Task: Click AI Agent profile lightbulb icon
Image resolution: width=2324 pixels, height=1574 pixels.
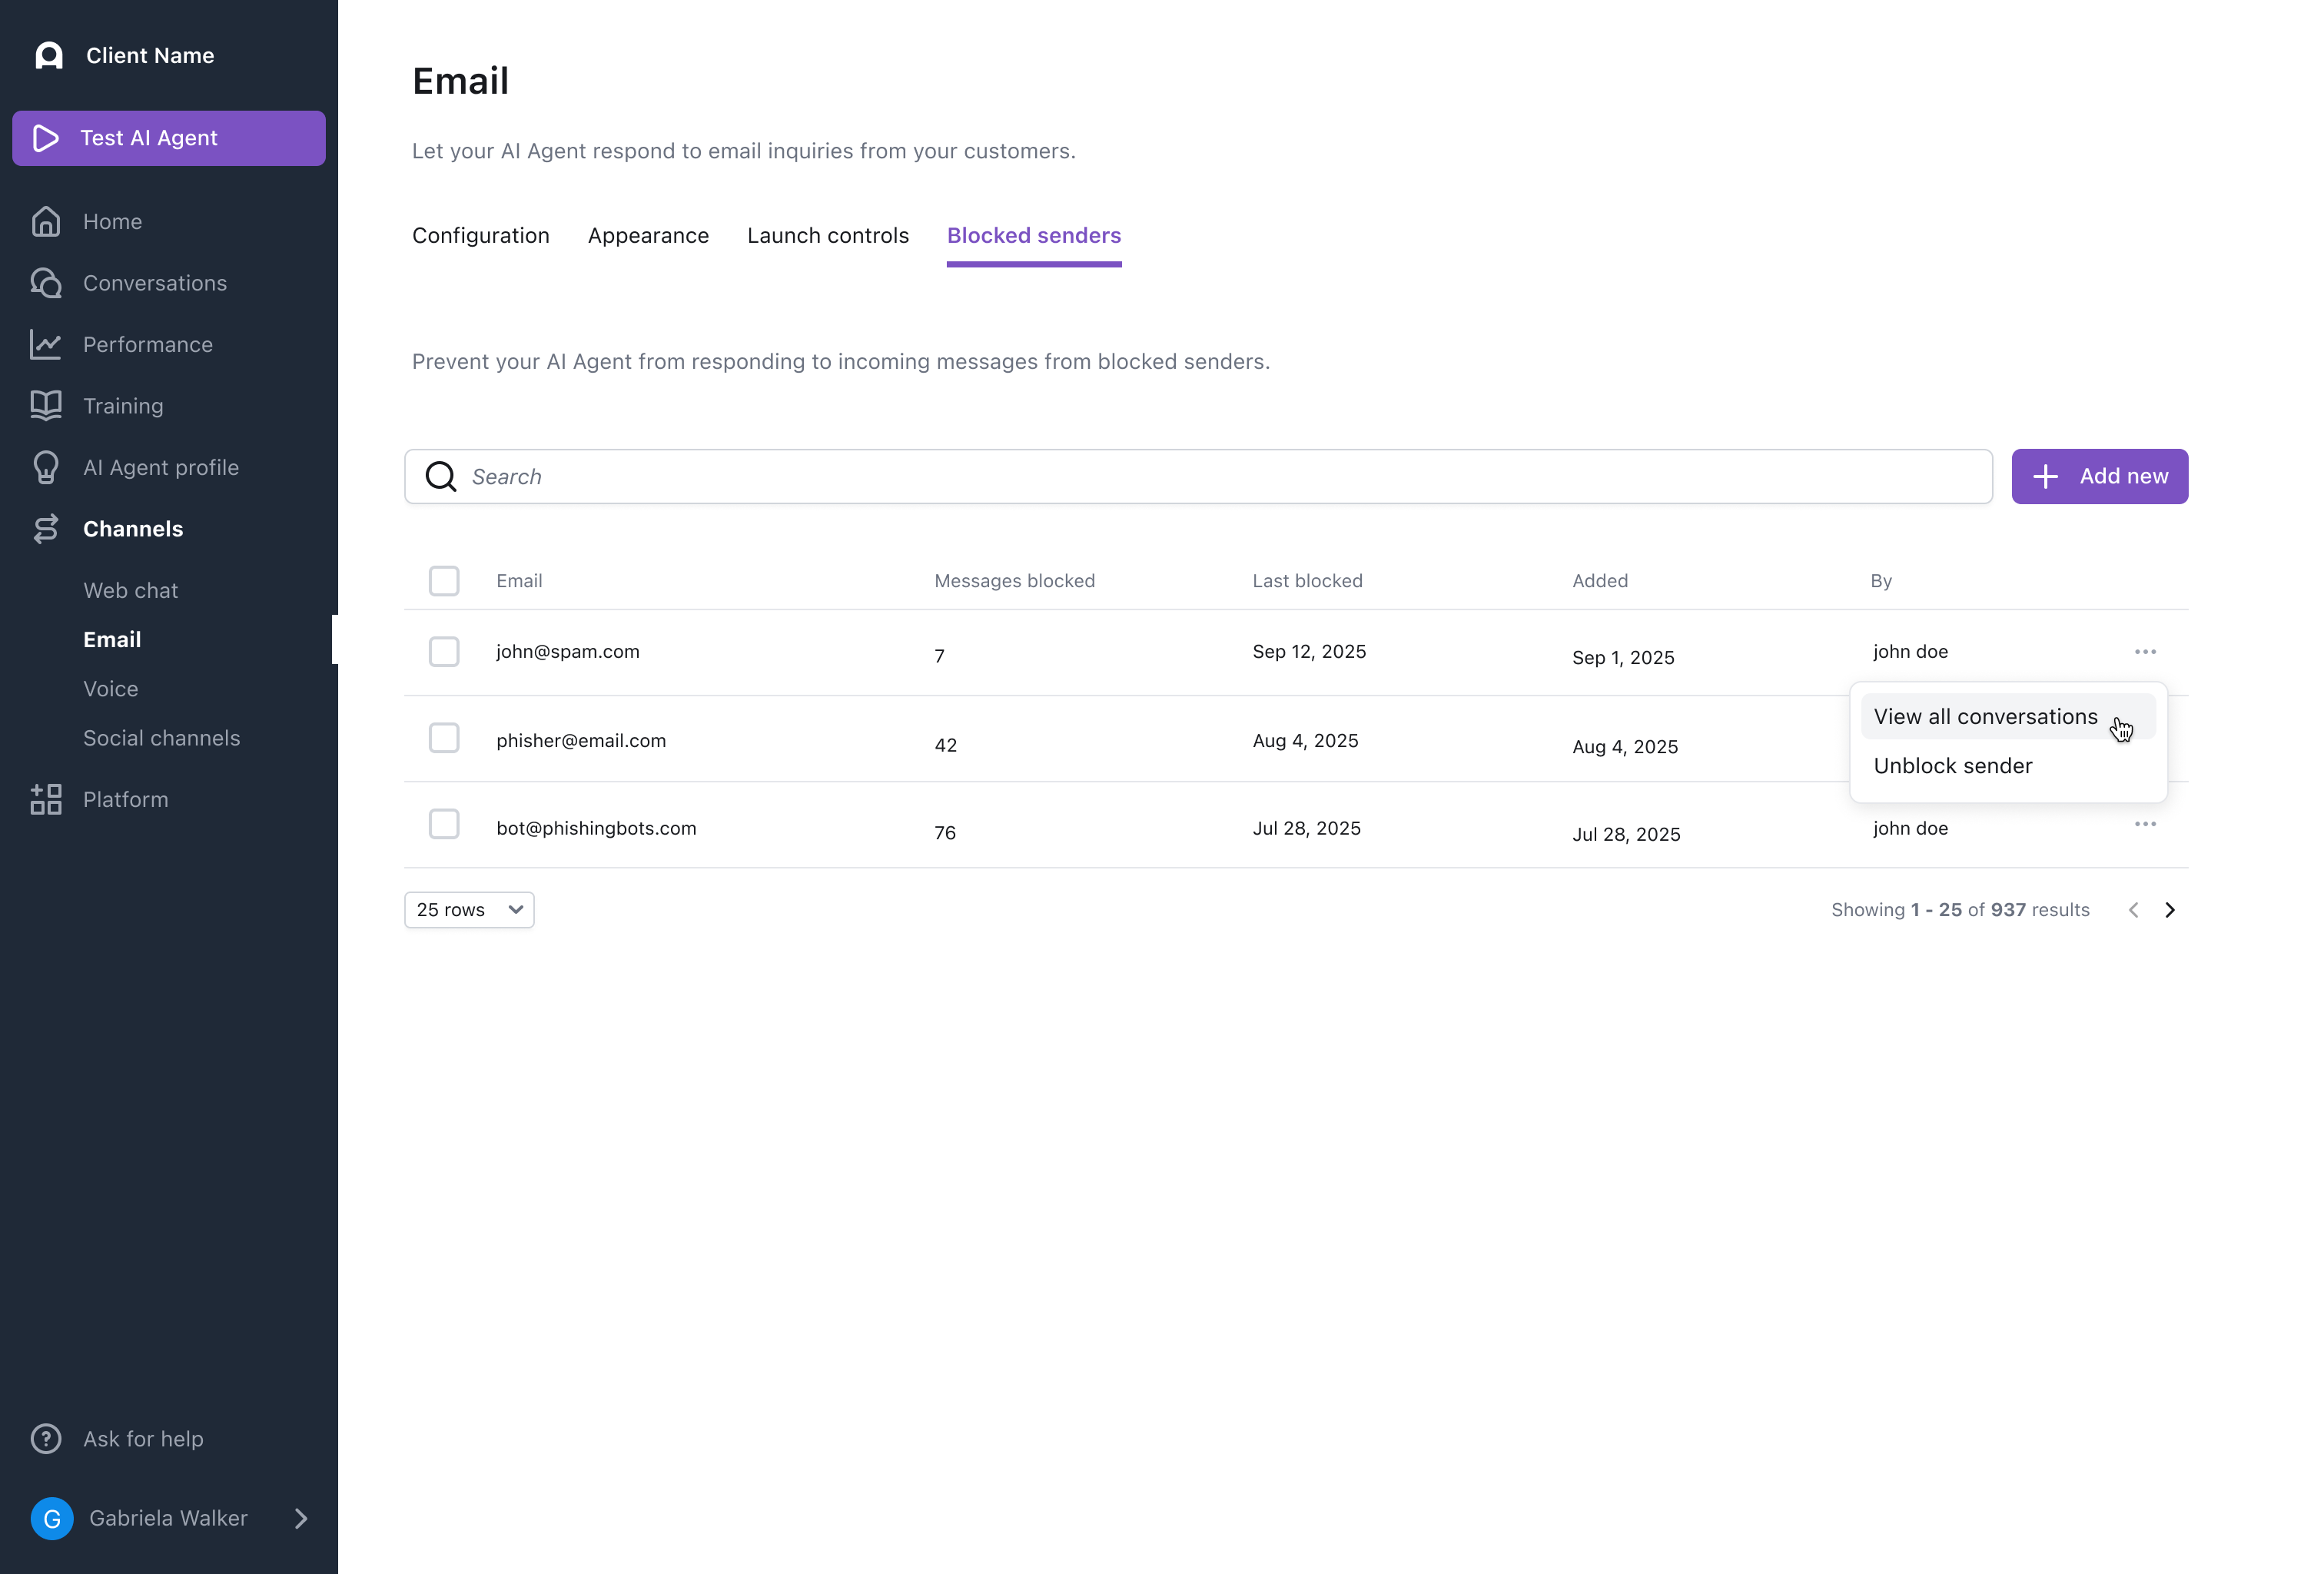Action: 46,467
